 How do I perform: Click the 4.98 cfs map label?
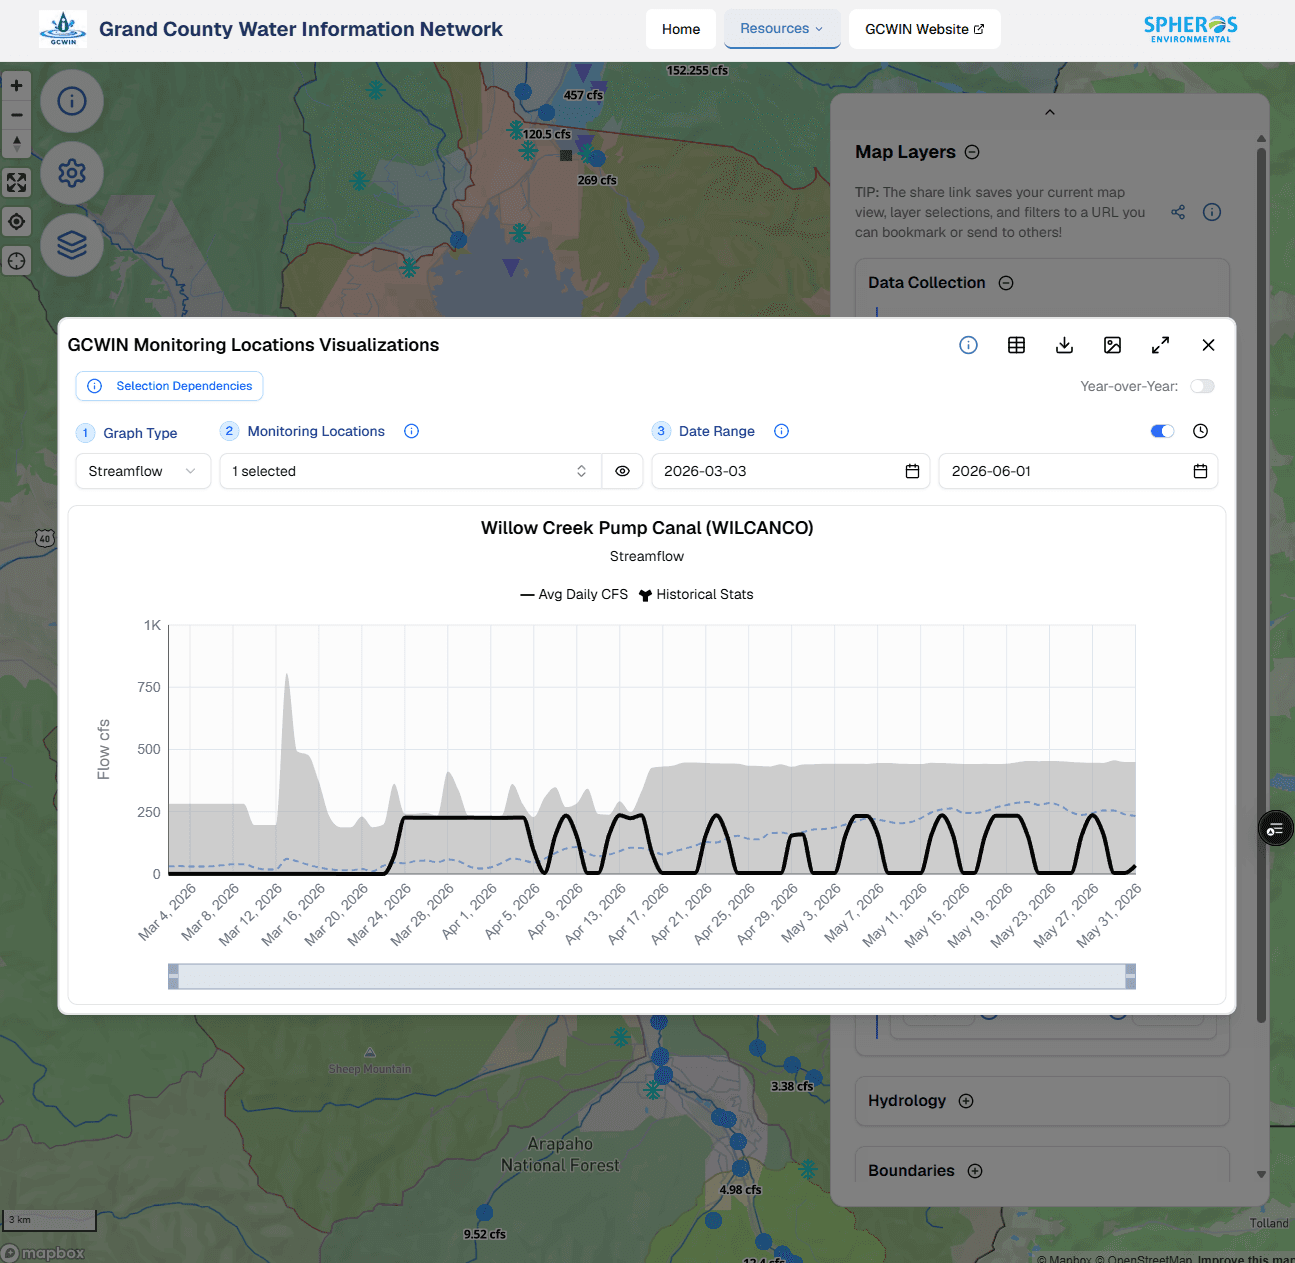click(x=740, y=1190)
